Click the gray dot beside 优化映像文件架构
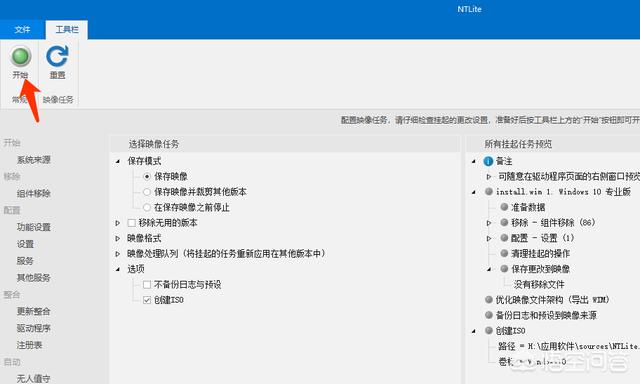The width and height of the screenshot is (640, 384). (489, 300)
